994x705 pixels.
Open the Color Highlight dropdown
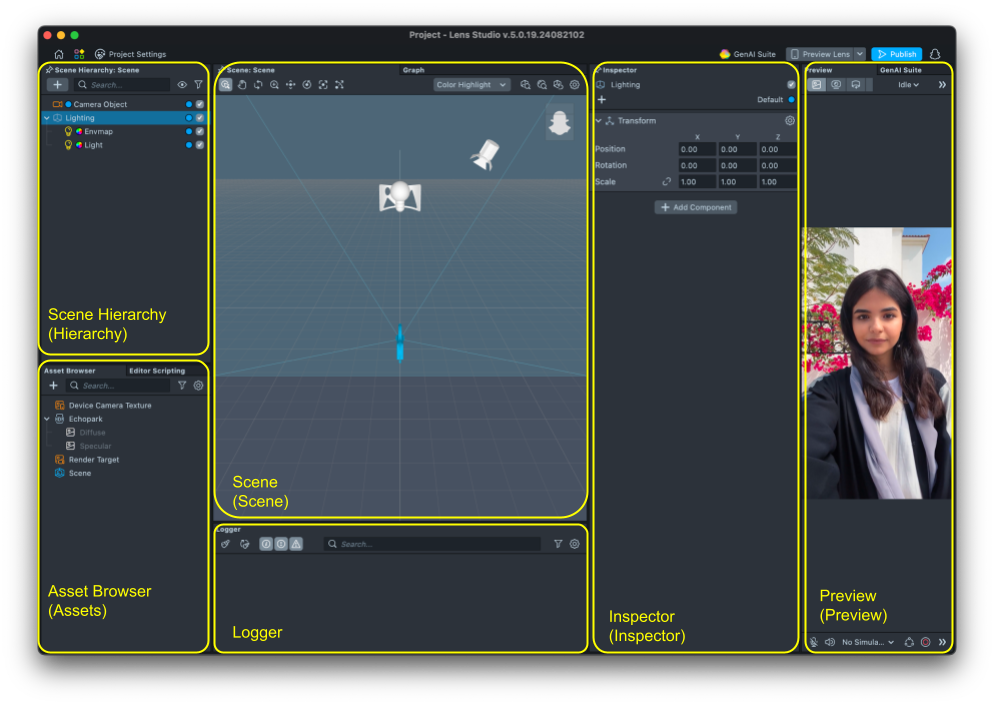click(x=472, y=85)
